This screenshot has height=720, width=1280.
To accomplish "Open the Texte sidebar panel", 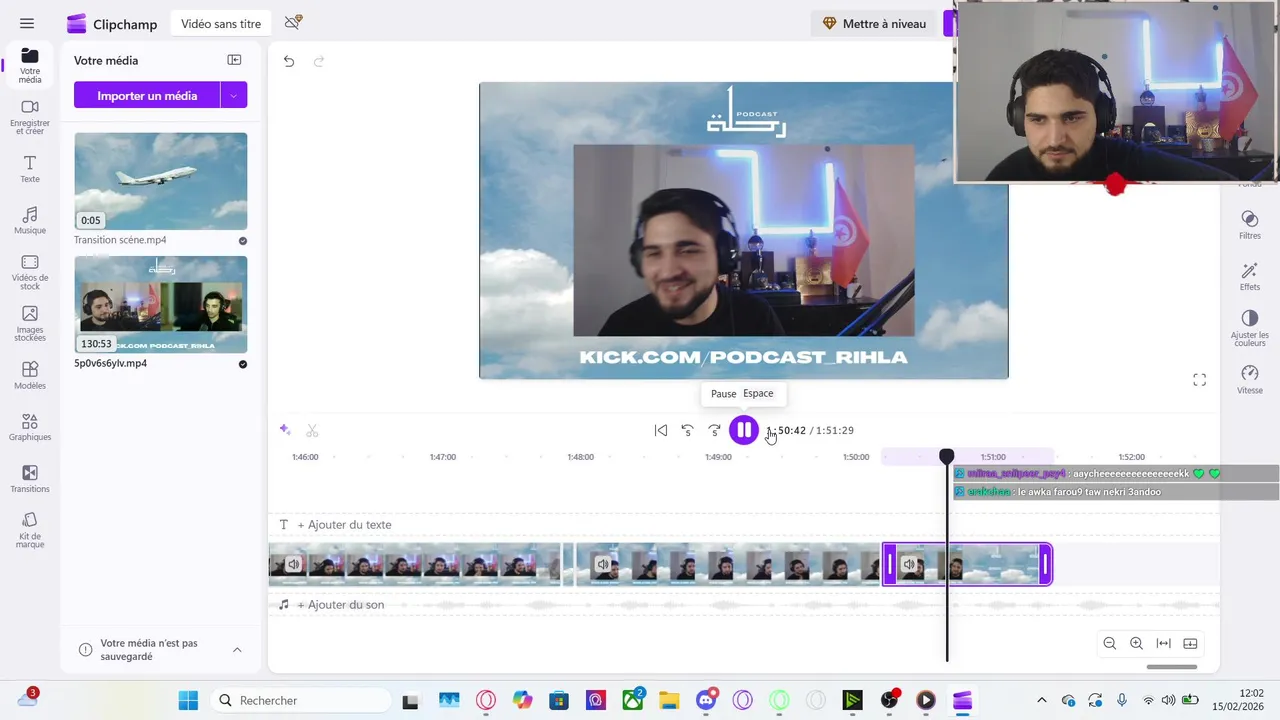I will coord(30,169).
